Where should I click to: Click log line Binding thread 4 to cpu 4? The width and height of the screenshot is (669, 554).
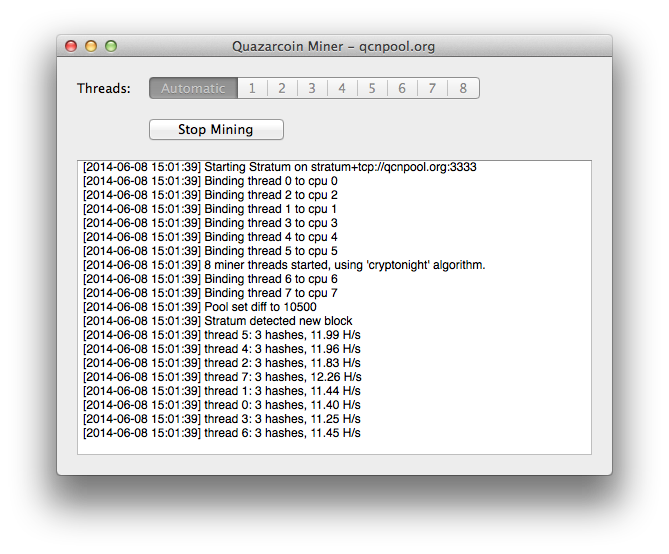click(210, 237)
